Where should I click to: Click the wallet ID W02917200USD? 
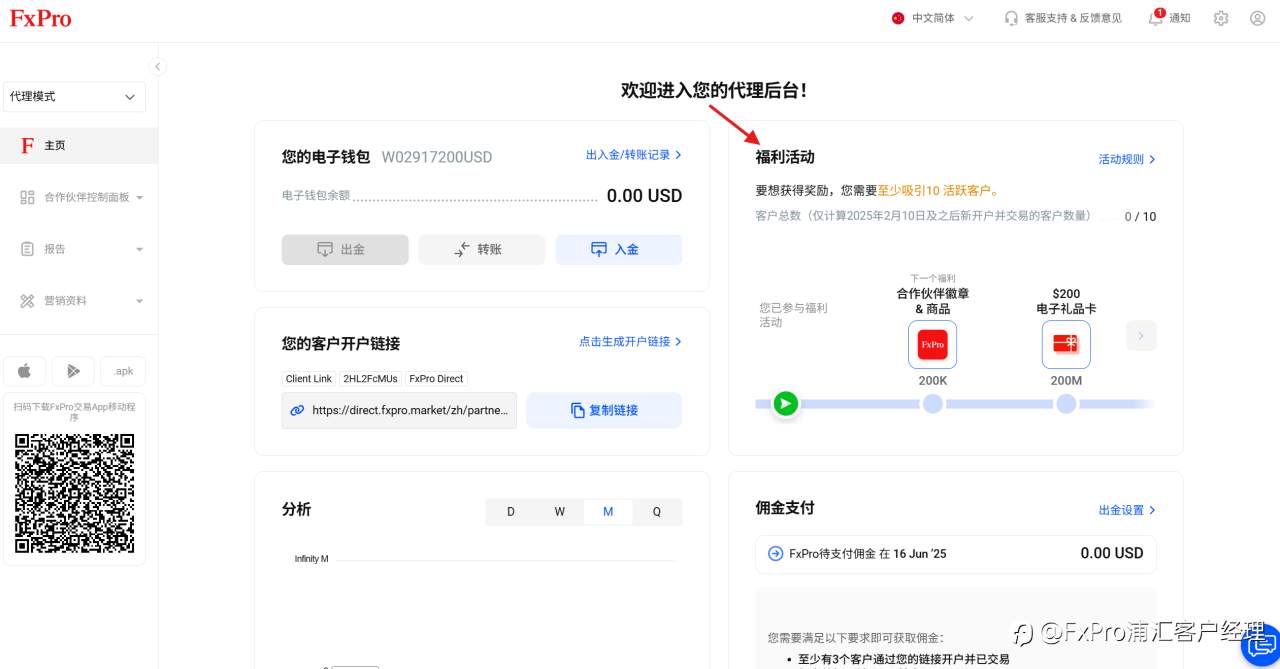(437, 157)
